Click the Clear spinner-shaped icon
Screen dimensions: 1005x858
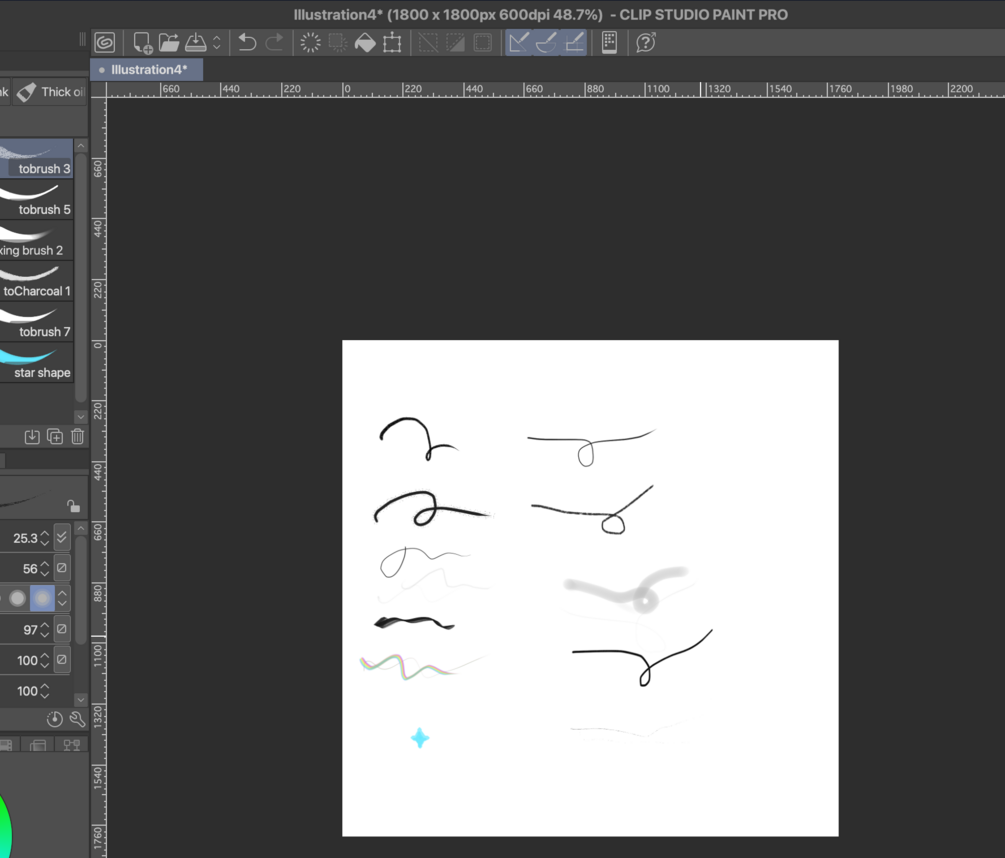pyautogui.click(x=310, y=42)
